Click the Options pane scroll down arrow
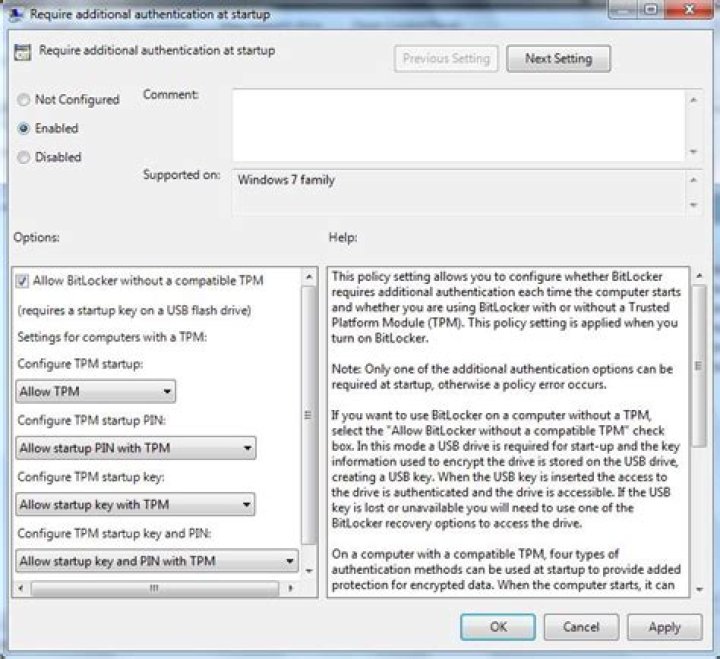This screenshot has width=720, height=659. pos(309,571)
